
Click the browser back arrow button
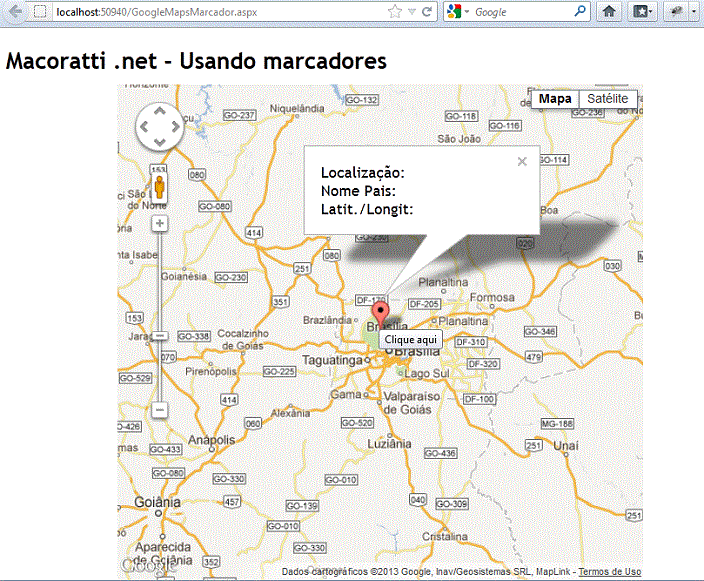pos(13,12)
